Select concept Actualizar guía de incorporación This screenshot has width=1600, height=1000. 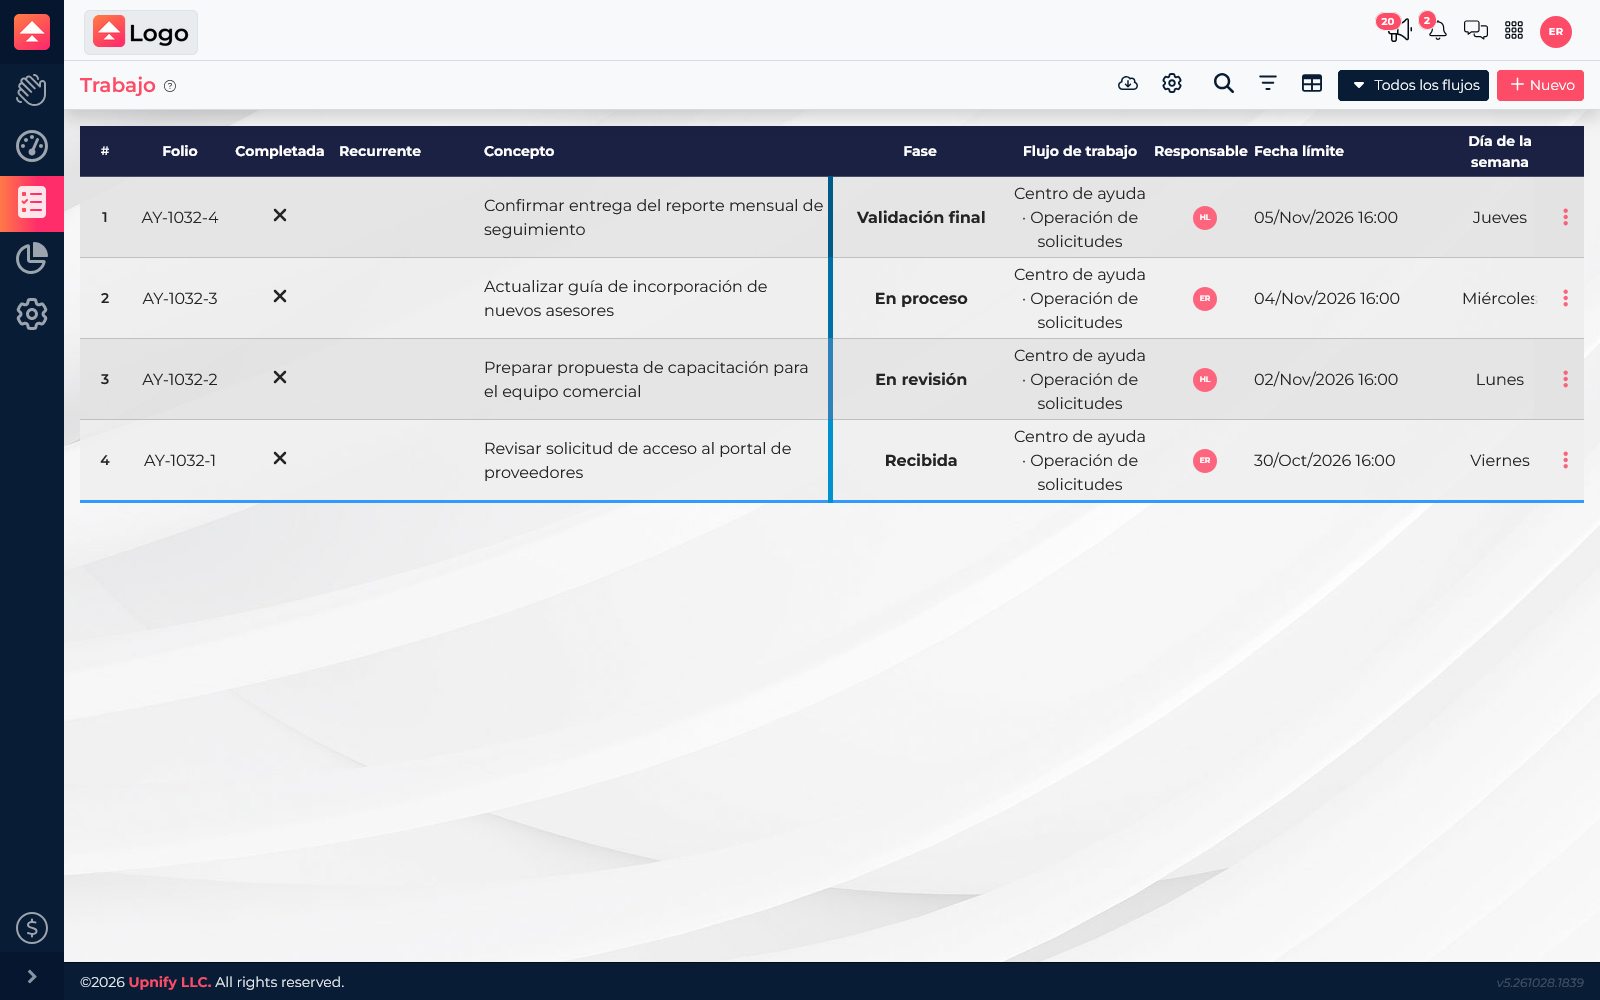click(x=626, y=298)
